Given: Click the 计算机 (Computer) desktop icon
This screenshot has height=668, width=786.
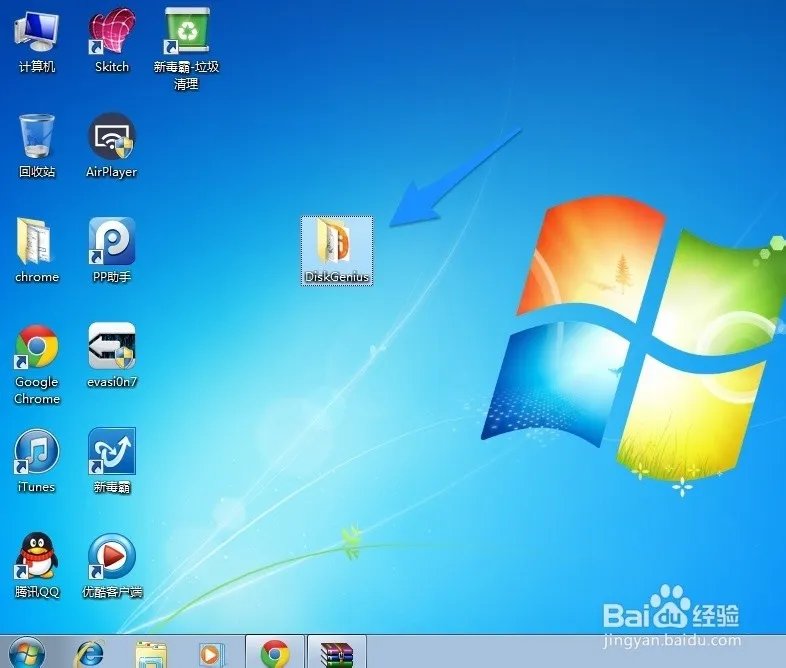Looking at the screenshot, I should coord(37,34).
